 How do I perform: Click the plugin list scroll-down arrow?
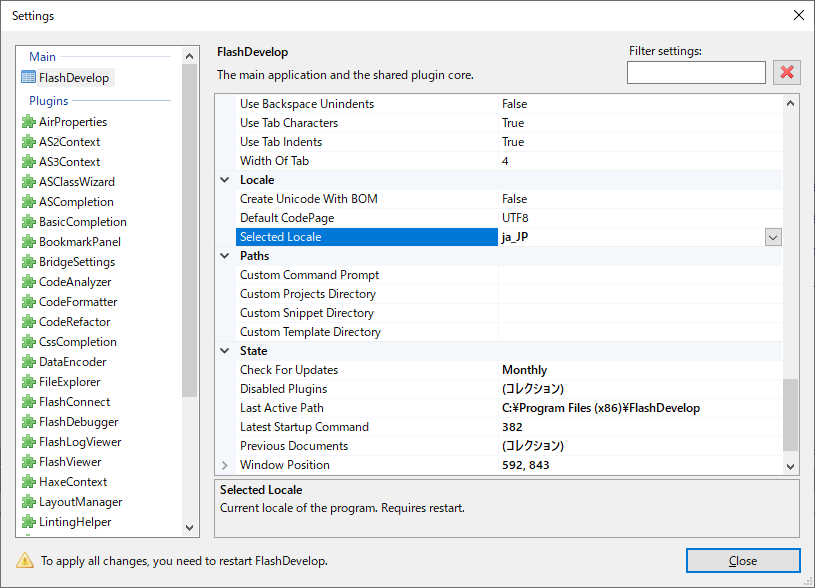190,528
